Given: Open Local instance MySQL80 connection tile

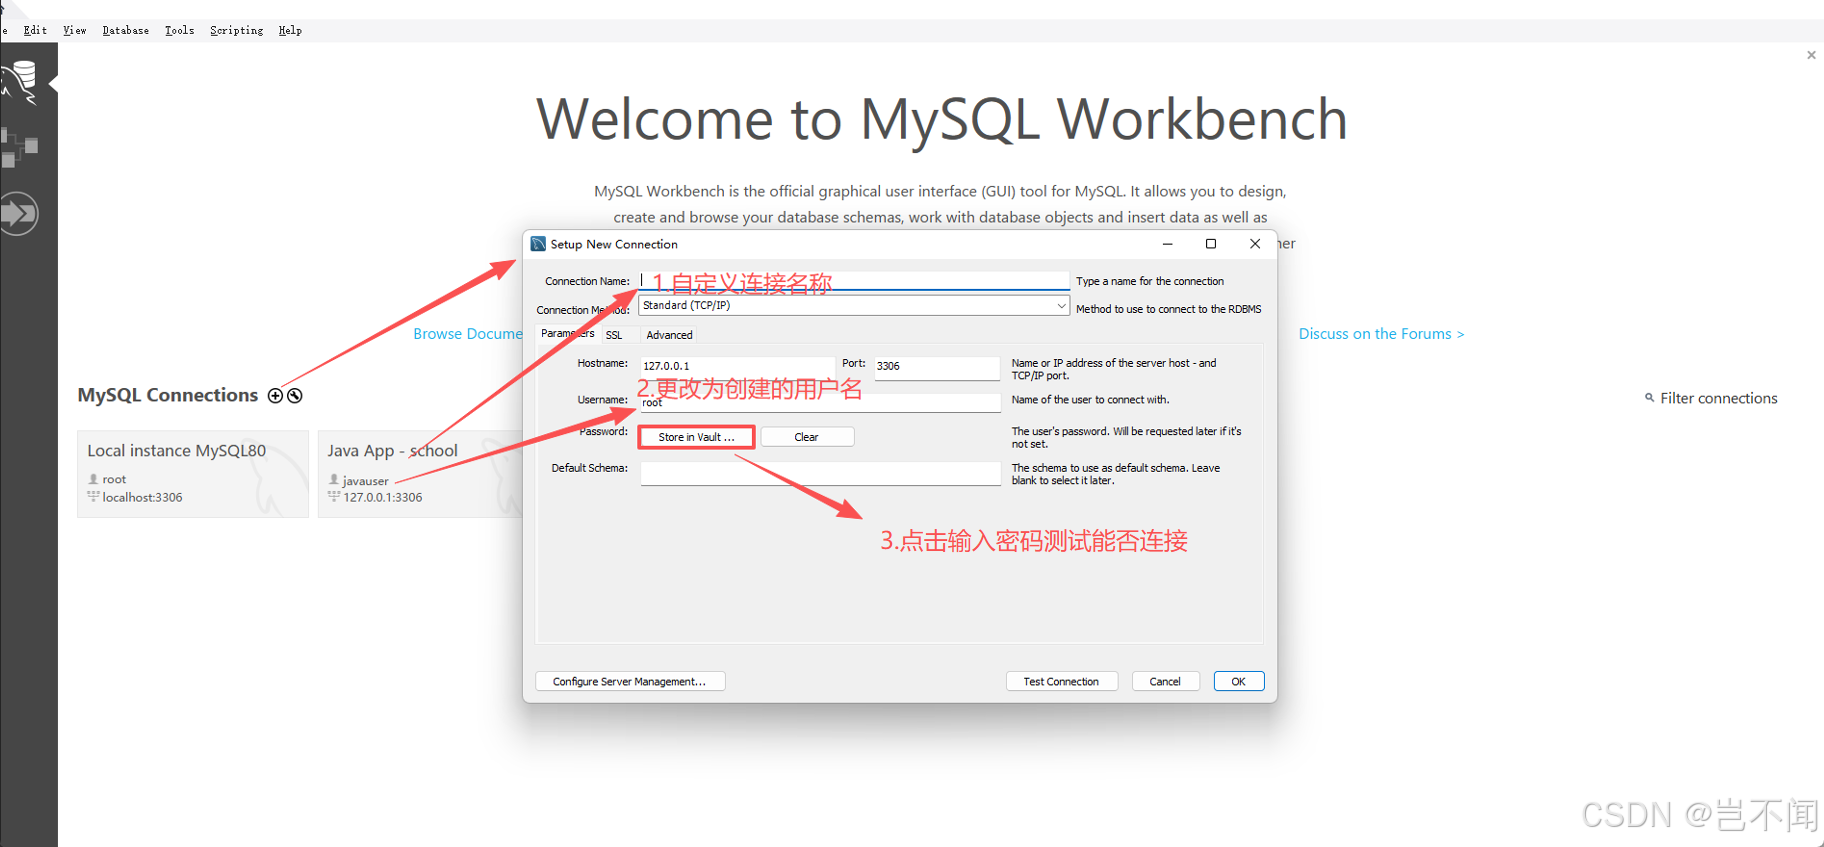Looking at the screenshot, I should tap(193, 474).
